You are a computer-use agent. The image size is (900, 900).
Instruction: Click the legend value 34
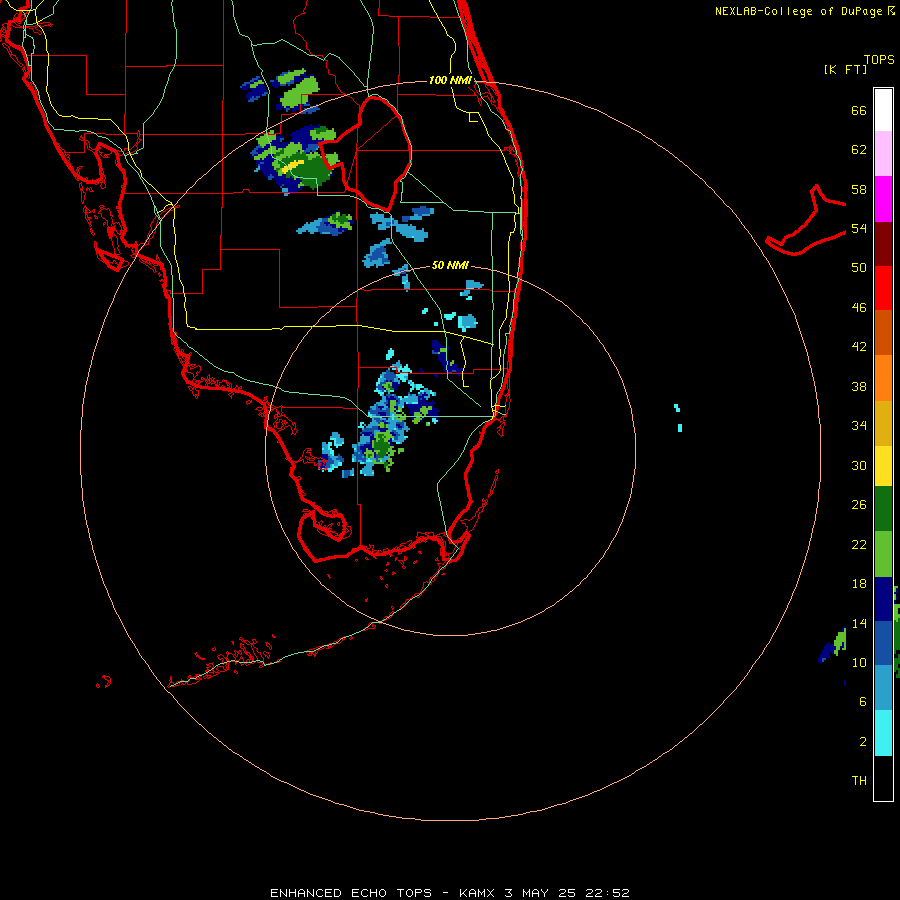click(859, 425)
